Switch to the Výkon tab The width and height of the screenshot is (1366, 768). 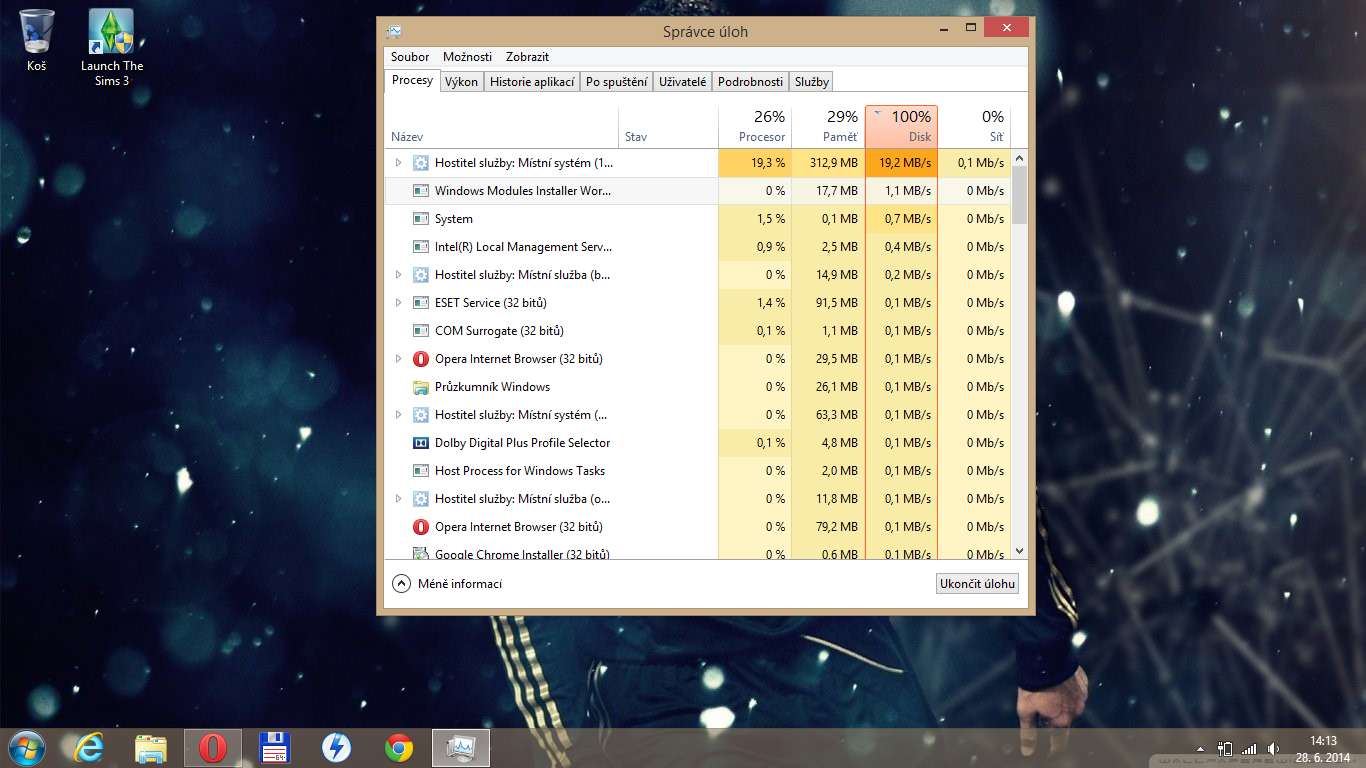click(x=462, y=82)
